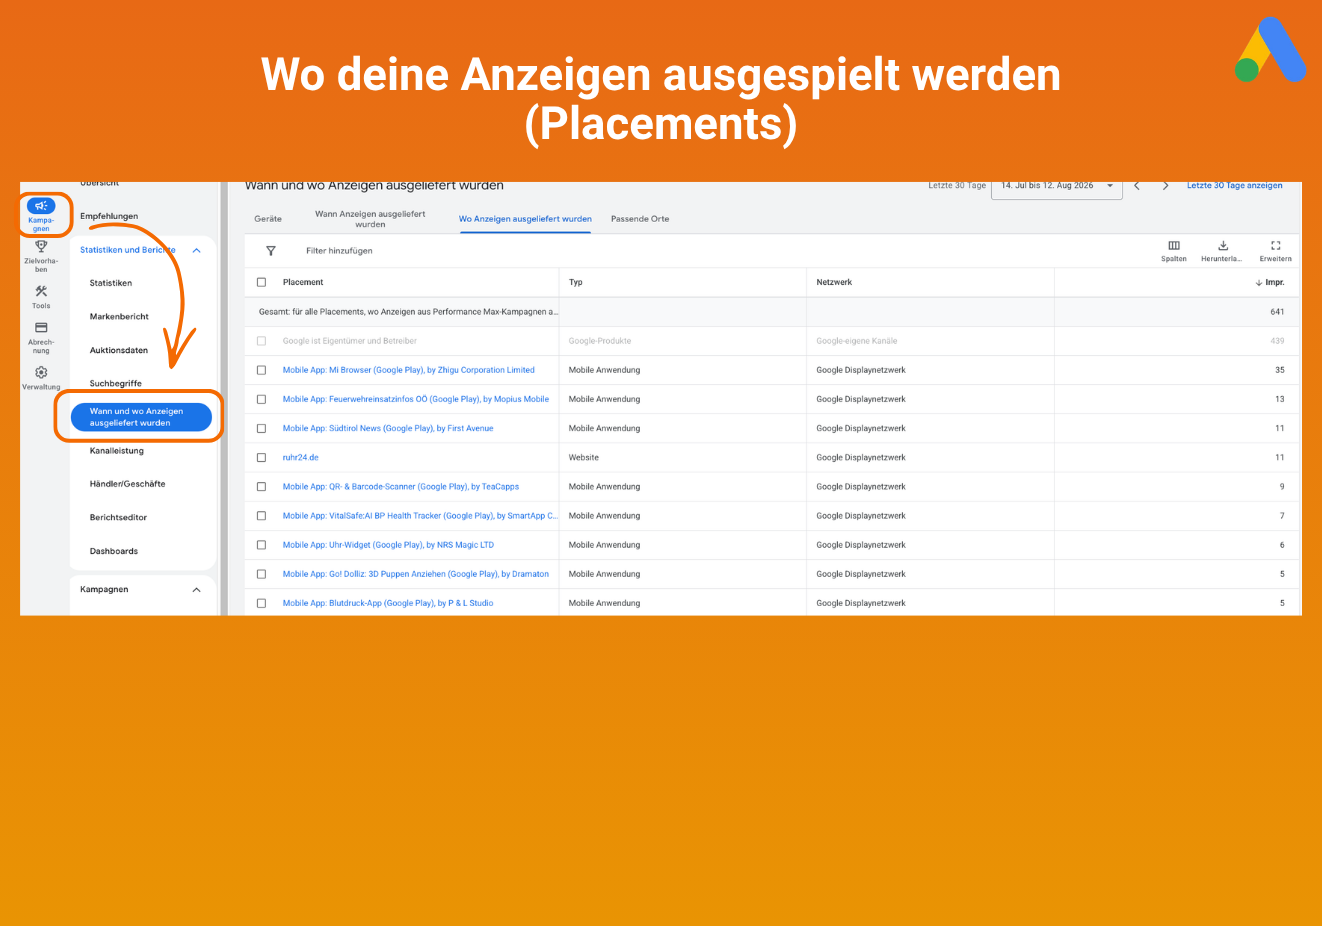Open QR- & Barcode-Scanner placement link

click(x=400, y=487)
